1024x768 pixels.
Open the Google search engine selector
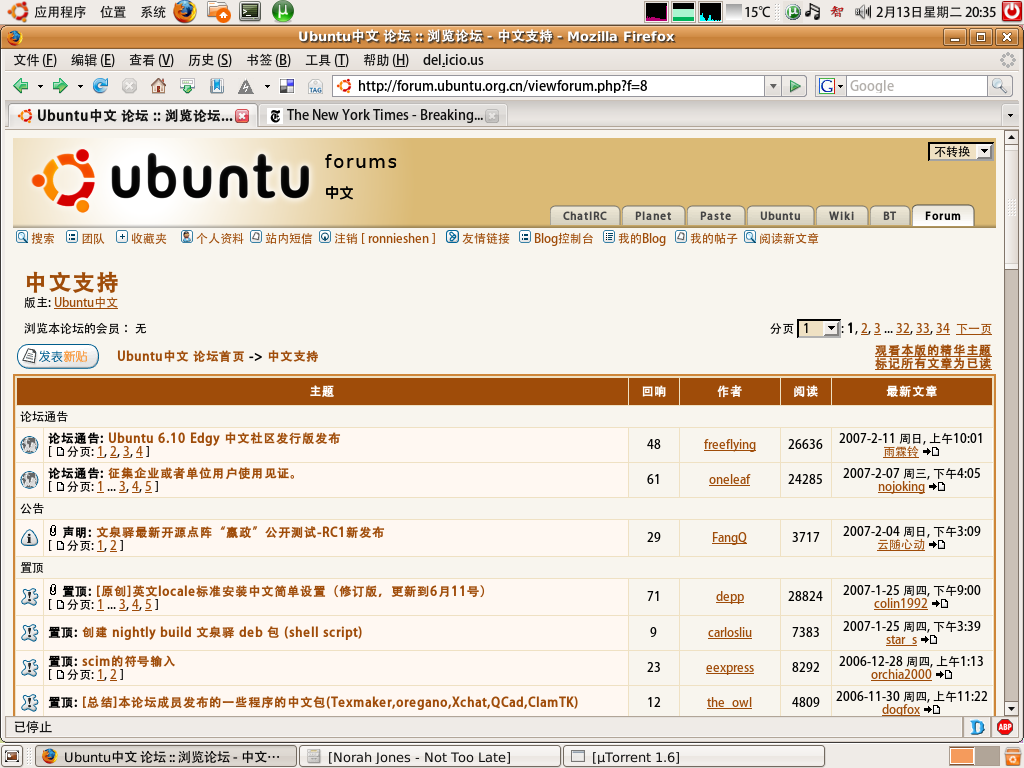[830, 86]
